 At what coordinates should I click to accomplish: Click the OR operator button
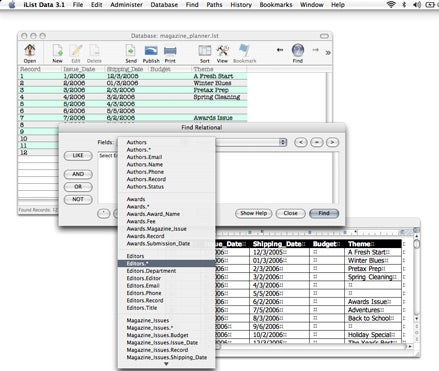point(78,187)
